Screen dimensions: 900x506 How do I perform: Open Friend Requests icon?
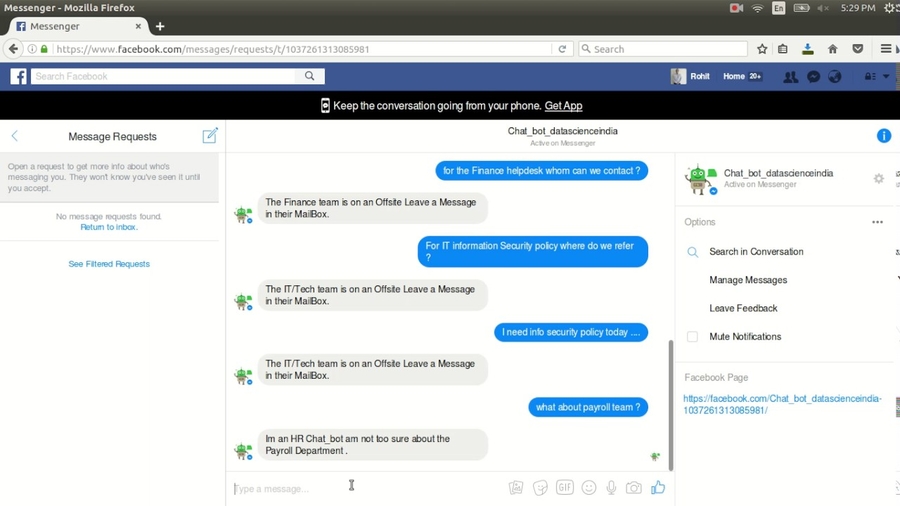pos(790,76)
